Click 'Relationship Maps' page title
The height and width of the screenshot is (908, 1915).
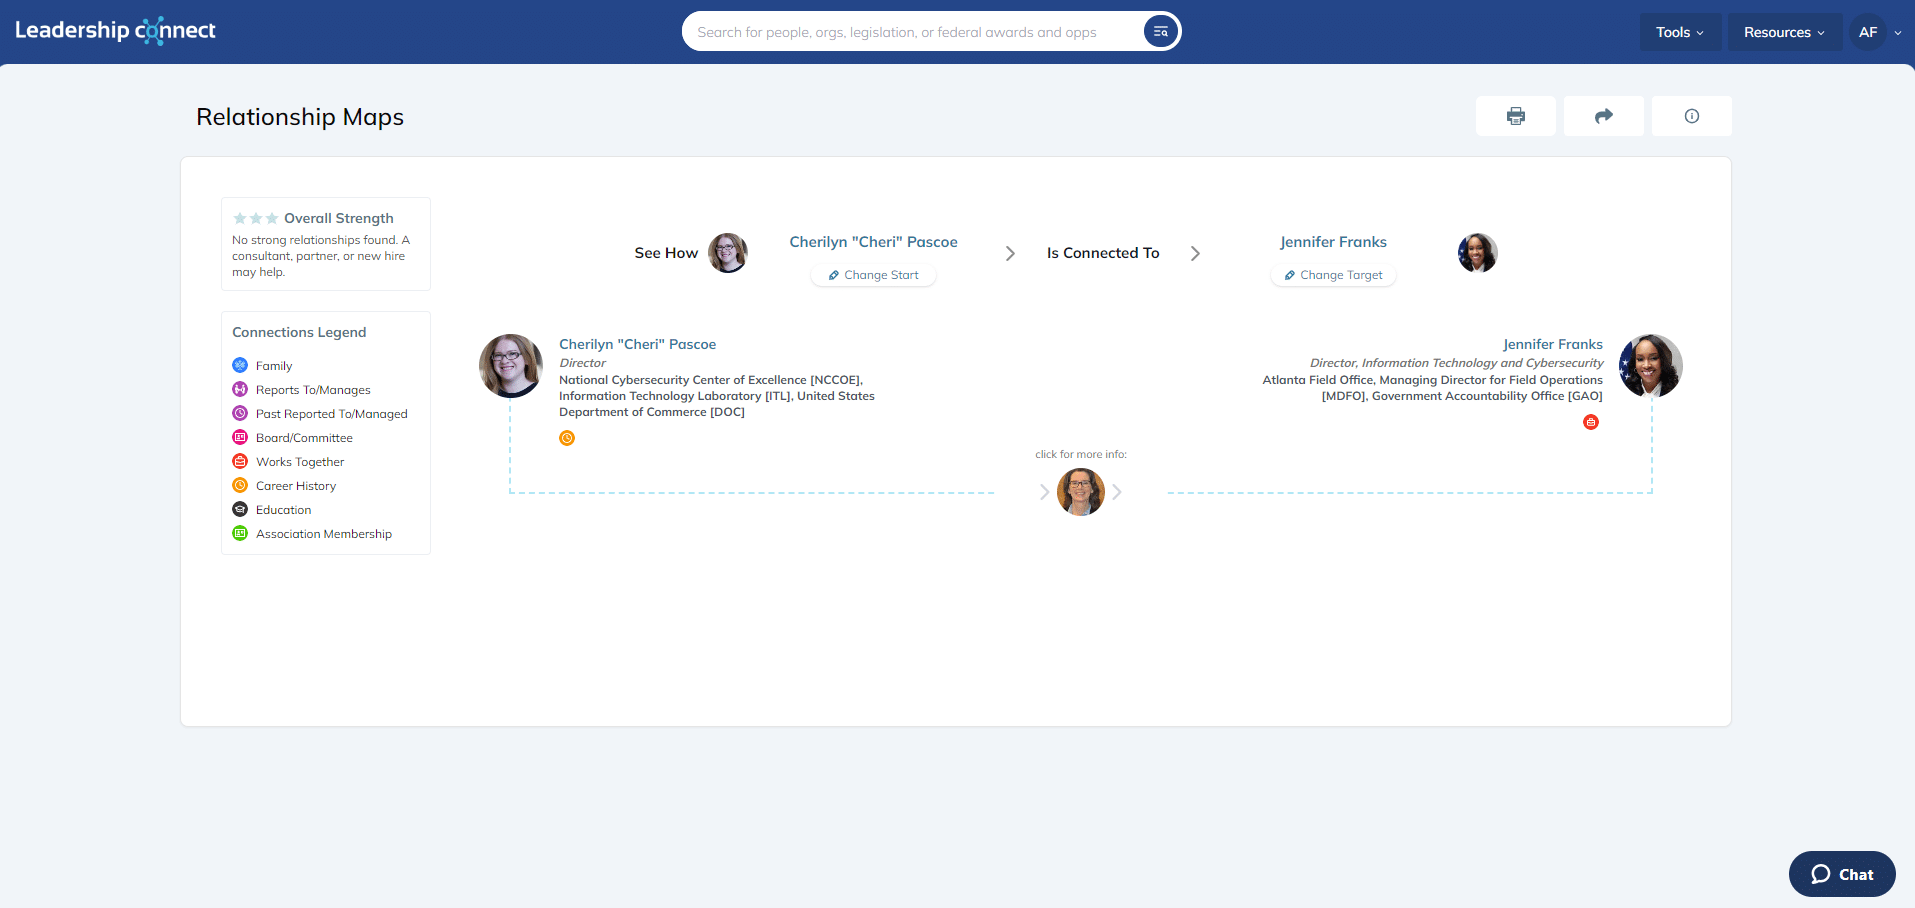click(x=300, y=117)
